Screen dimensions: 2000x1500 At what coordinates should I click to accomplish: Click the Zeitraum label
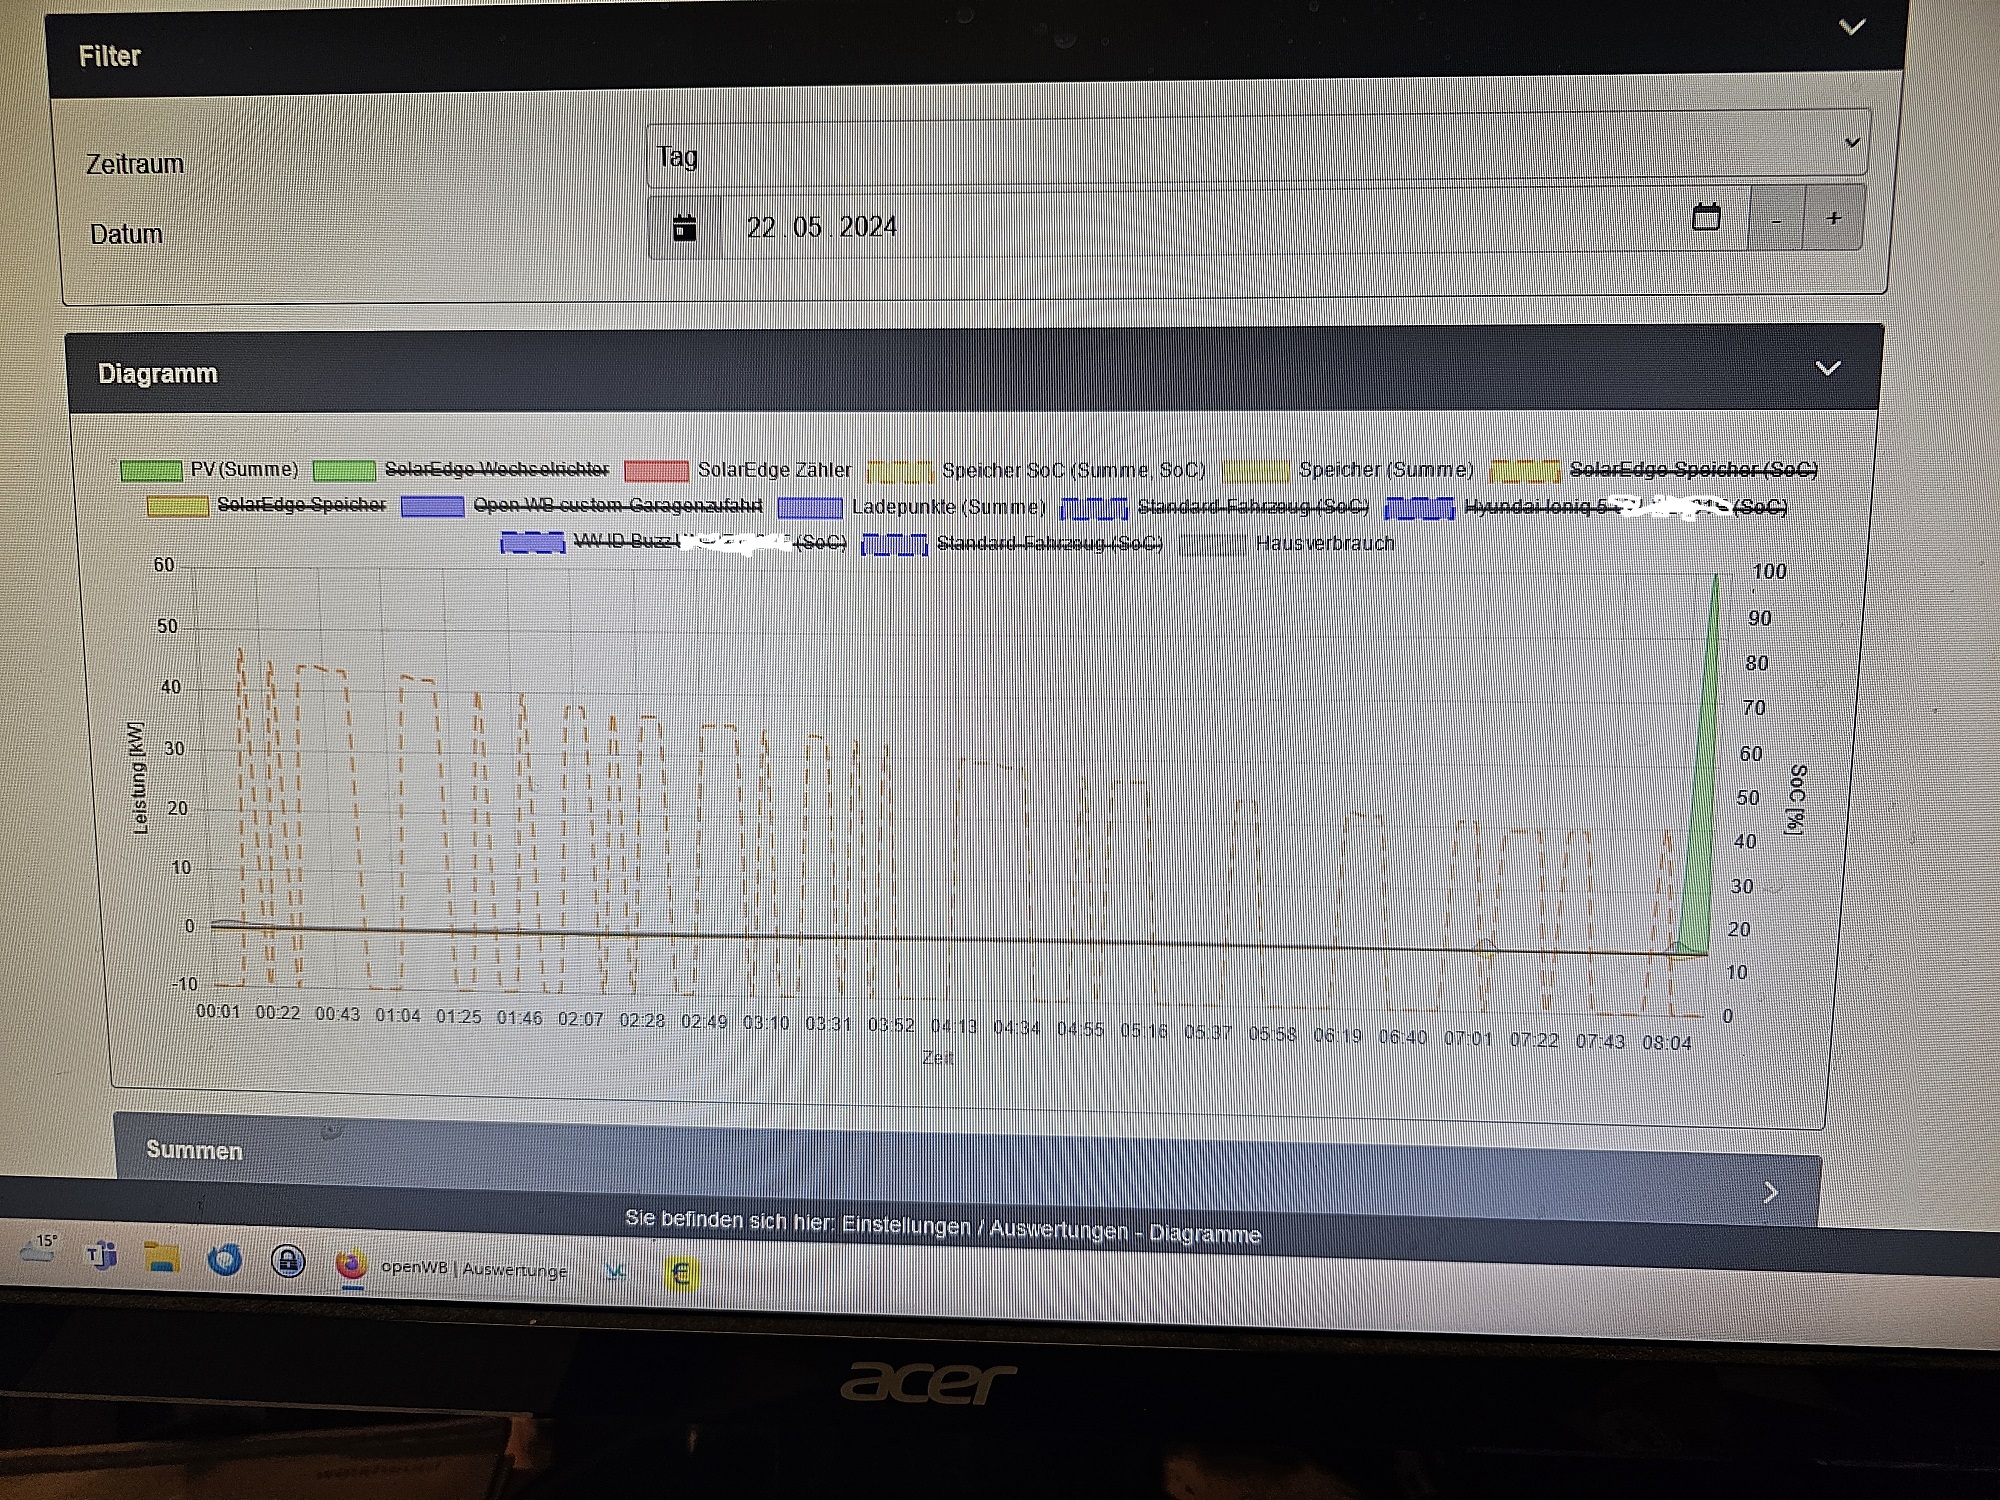[x=135, y=164]
